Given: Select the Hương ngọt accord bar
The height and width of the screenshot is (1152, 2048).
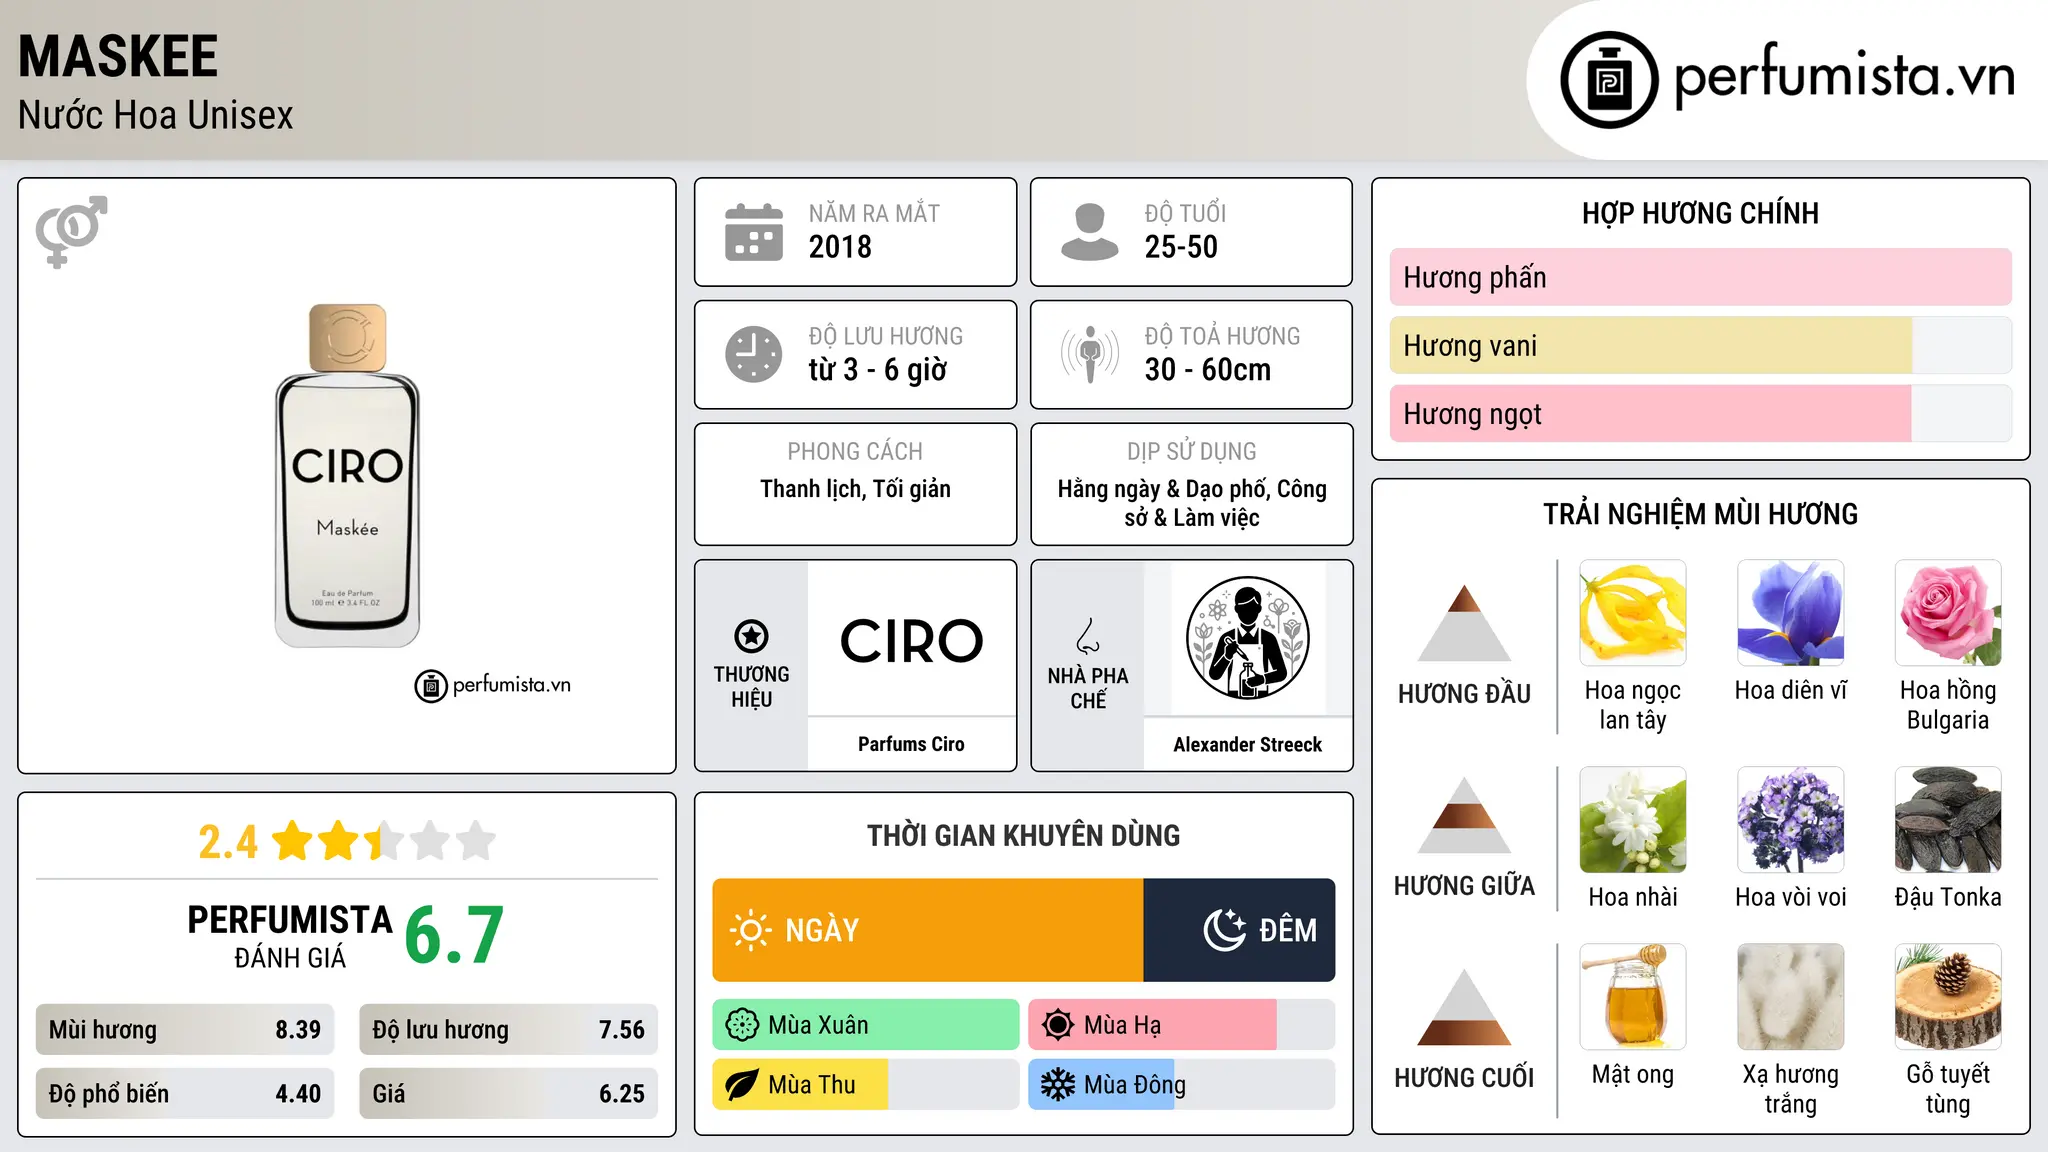Looking at the screenshot, I should tap(1700, 414).
